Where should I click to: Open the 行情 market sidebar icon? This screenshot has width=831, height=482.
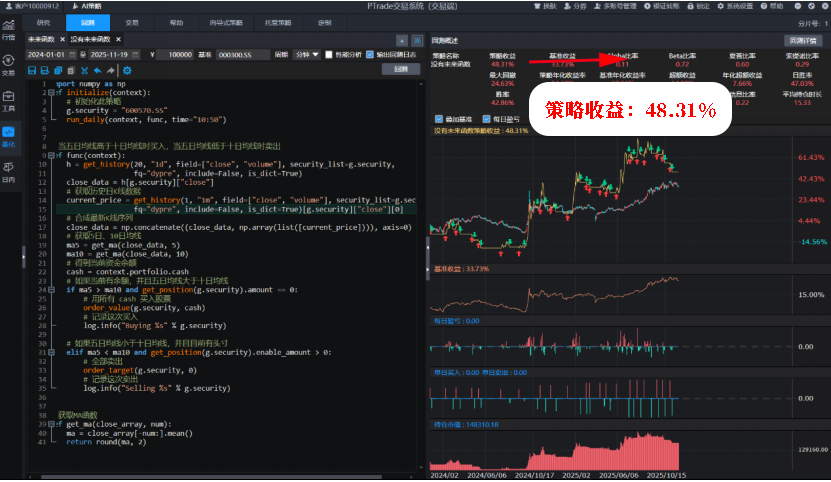[x=9, y=30]
